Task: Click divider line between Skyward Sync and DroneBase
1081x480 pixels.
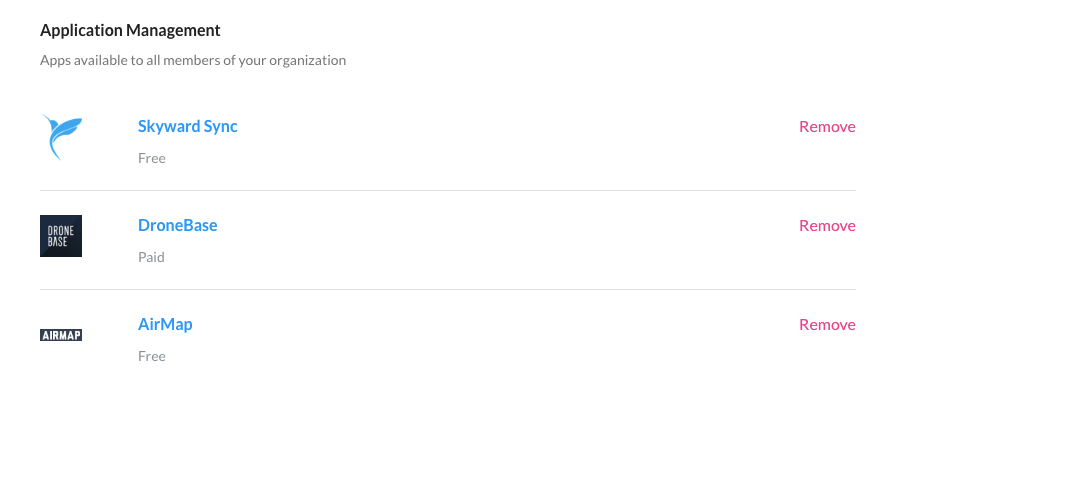Action: pyautogui.click(x=448, y=190)
